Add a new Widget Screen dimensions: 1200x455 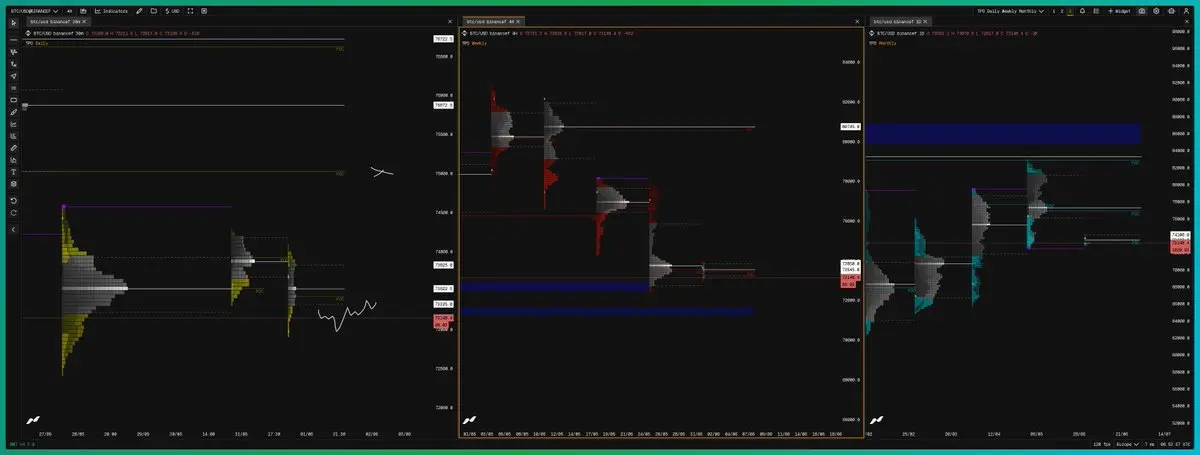pos(1119,11)
